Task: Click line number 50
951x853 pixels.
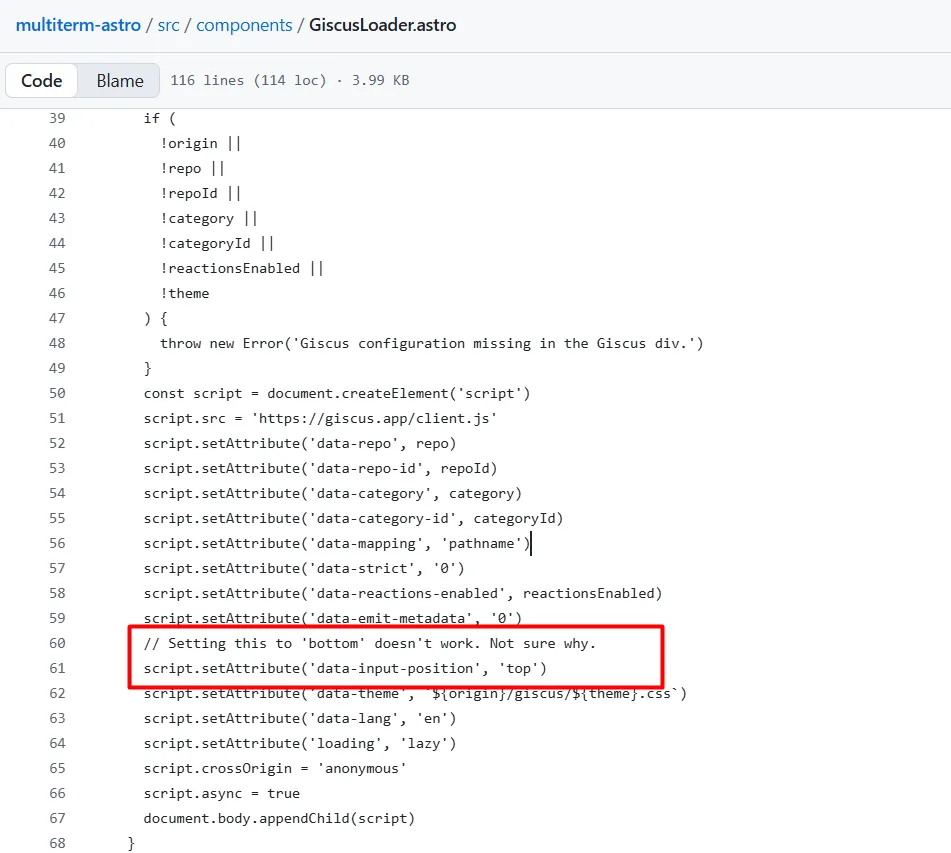Action: (57, 393)
